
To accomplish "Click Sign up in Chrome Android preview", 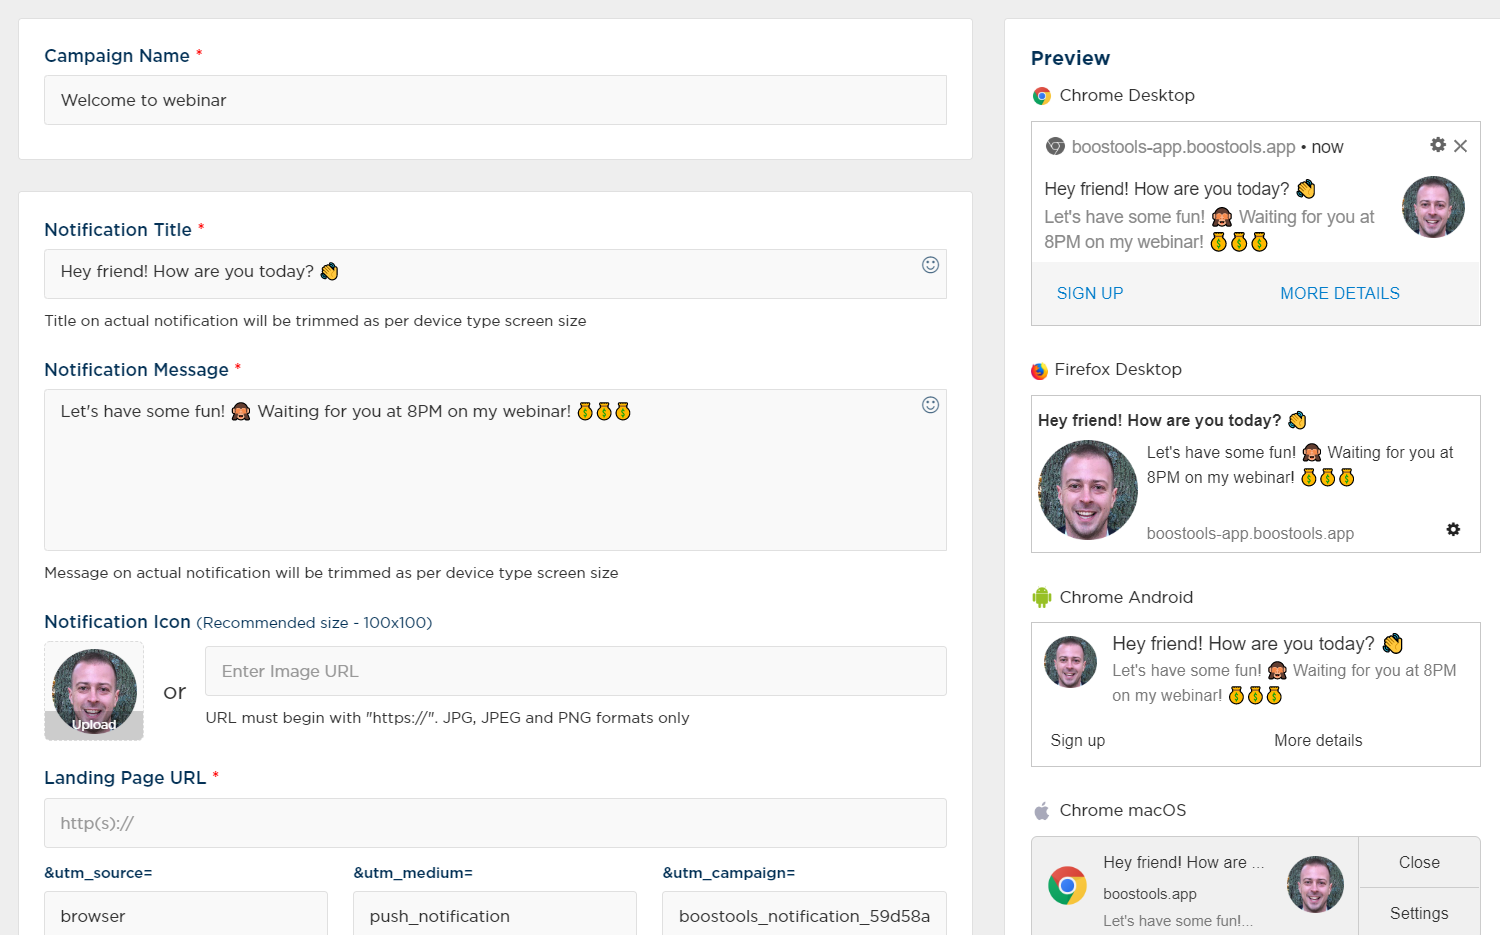I will [x=1078, y=741].
